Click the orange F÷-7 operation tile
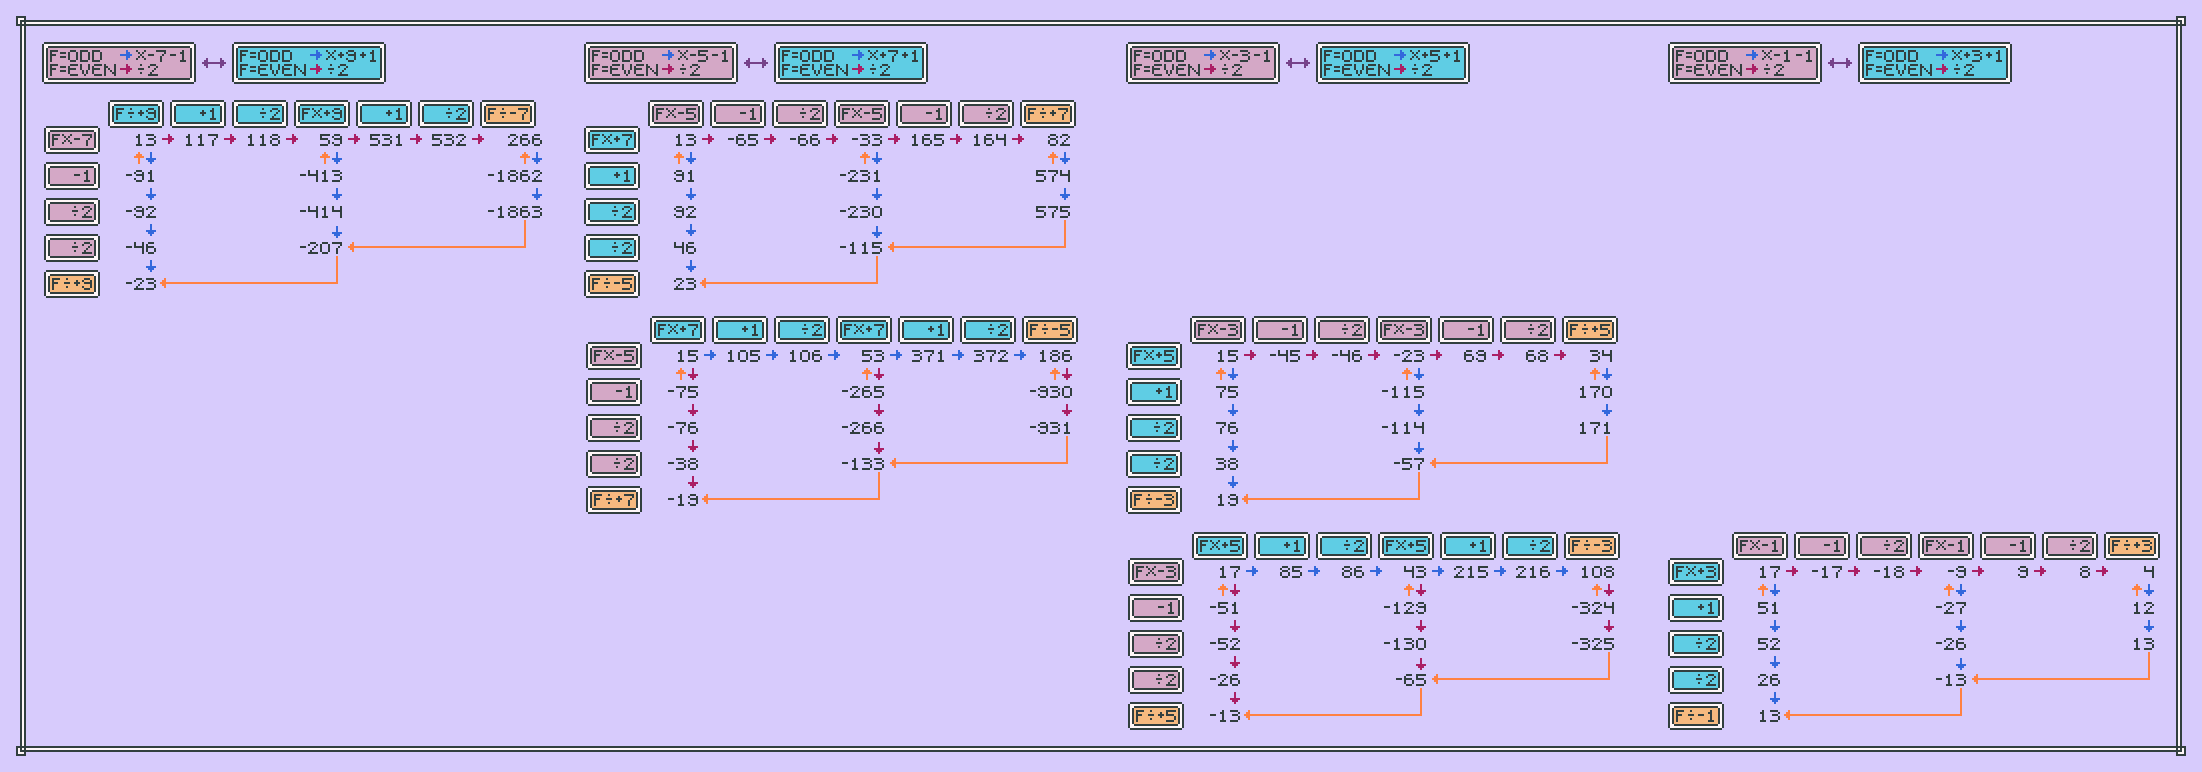This screenshot has height=772, width=2202. 508,114
